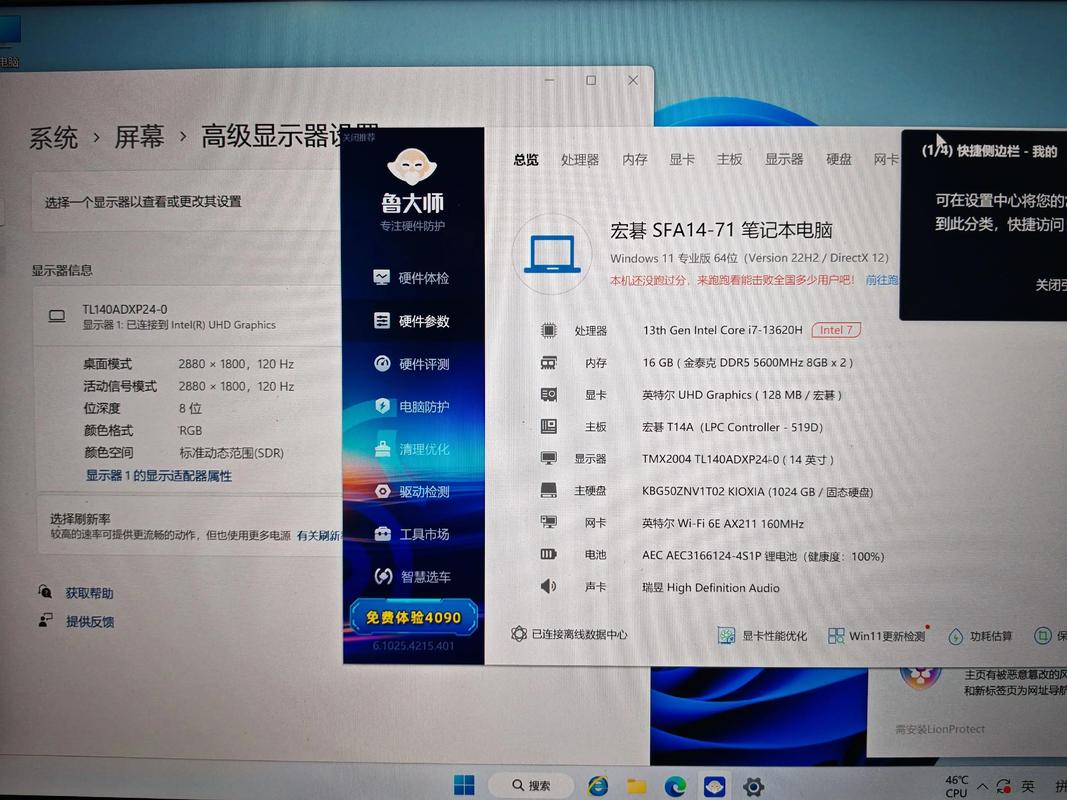Screen dimensions: 1067x800
Task: Click the 网卡 network card row icon
Action: click(548, 522)
